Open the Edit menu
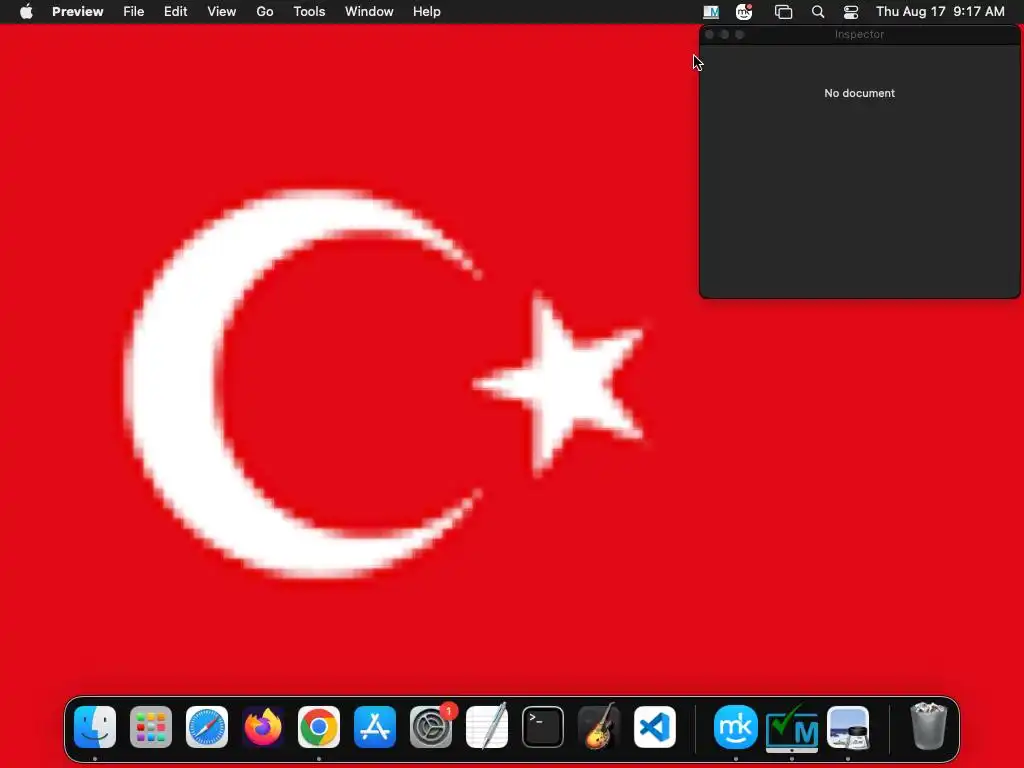 pyautogui.click(x=176, y=12)
